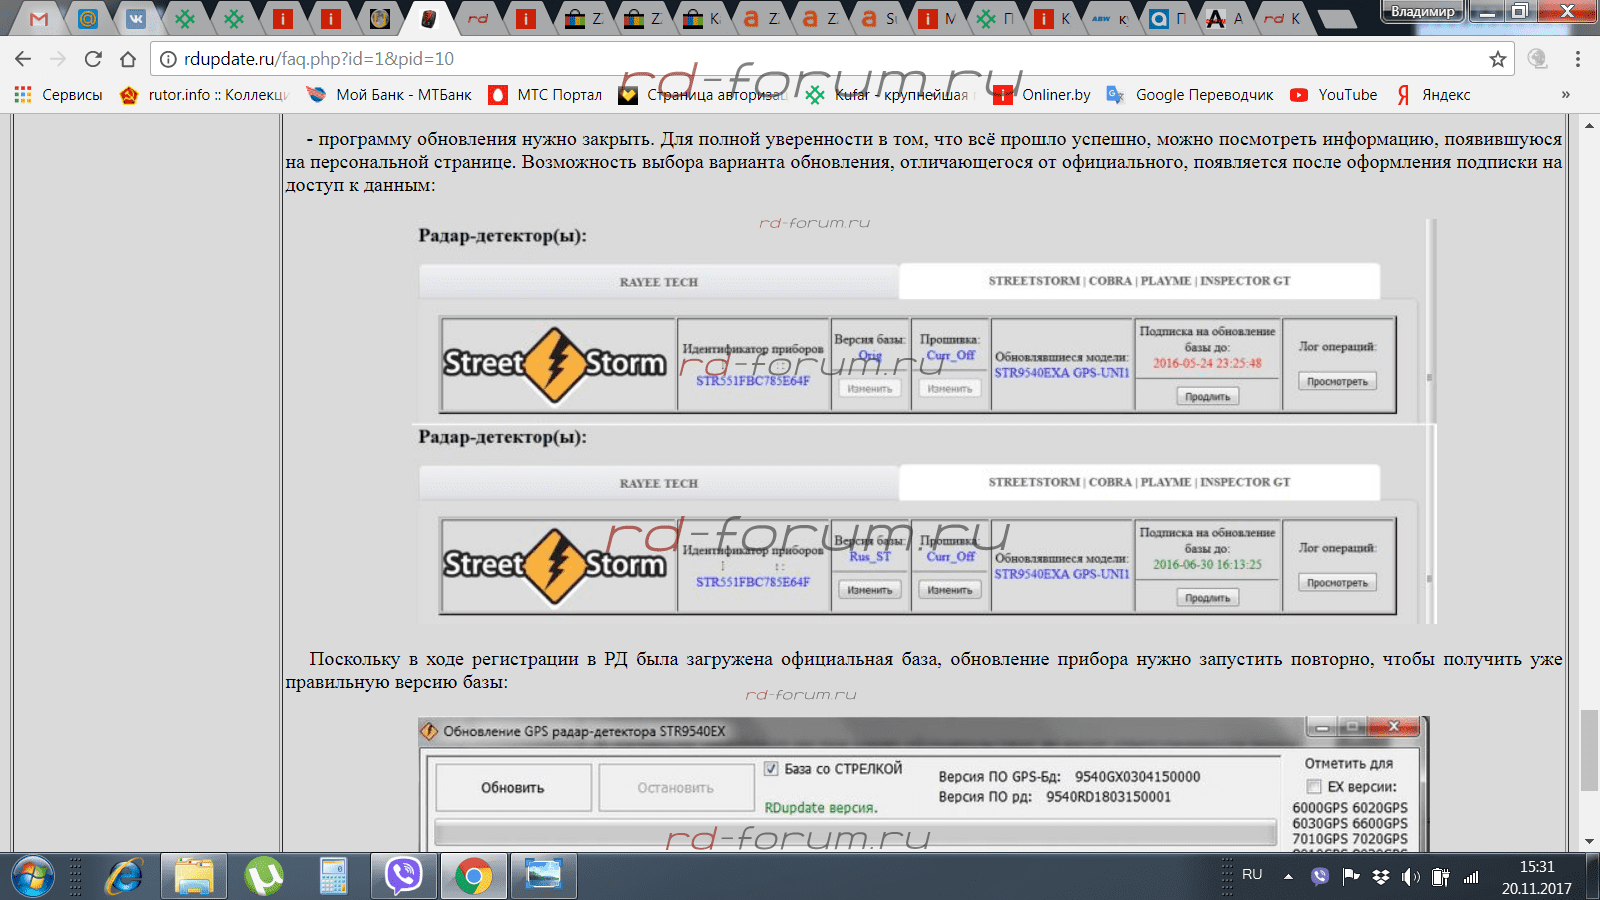The width and height of the screenshot is (1600, 900).
Task: Click the vertical scrollbar thumb
Action: (x=1589, y=750)
